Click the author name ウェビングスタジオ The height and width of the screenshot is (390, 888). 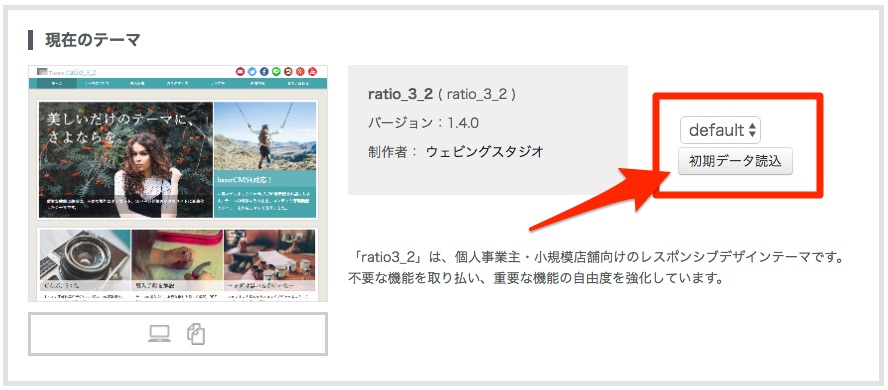coord(485,152)
